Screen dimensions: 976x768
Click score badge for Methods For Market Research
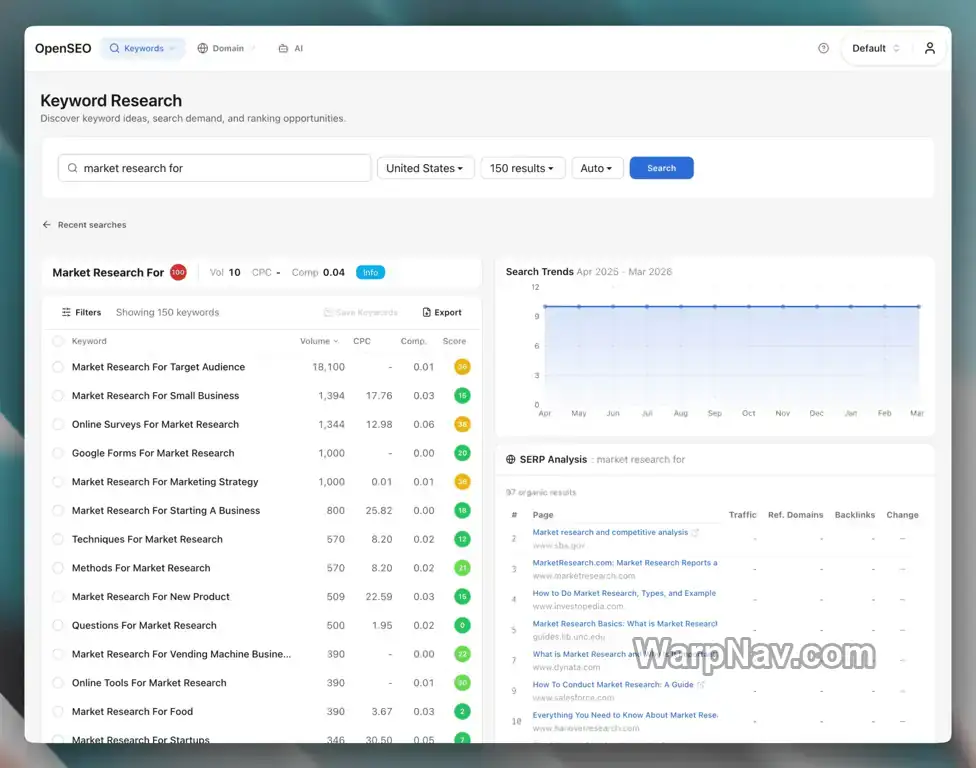462,568
